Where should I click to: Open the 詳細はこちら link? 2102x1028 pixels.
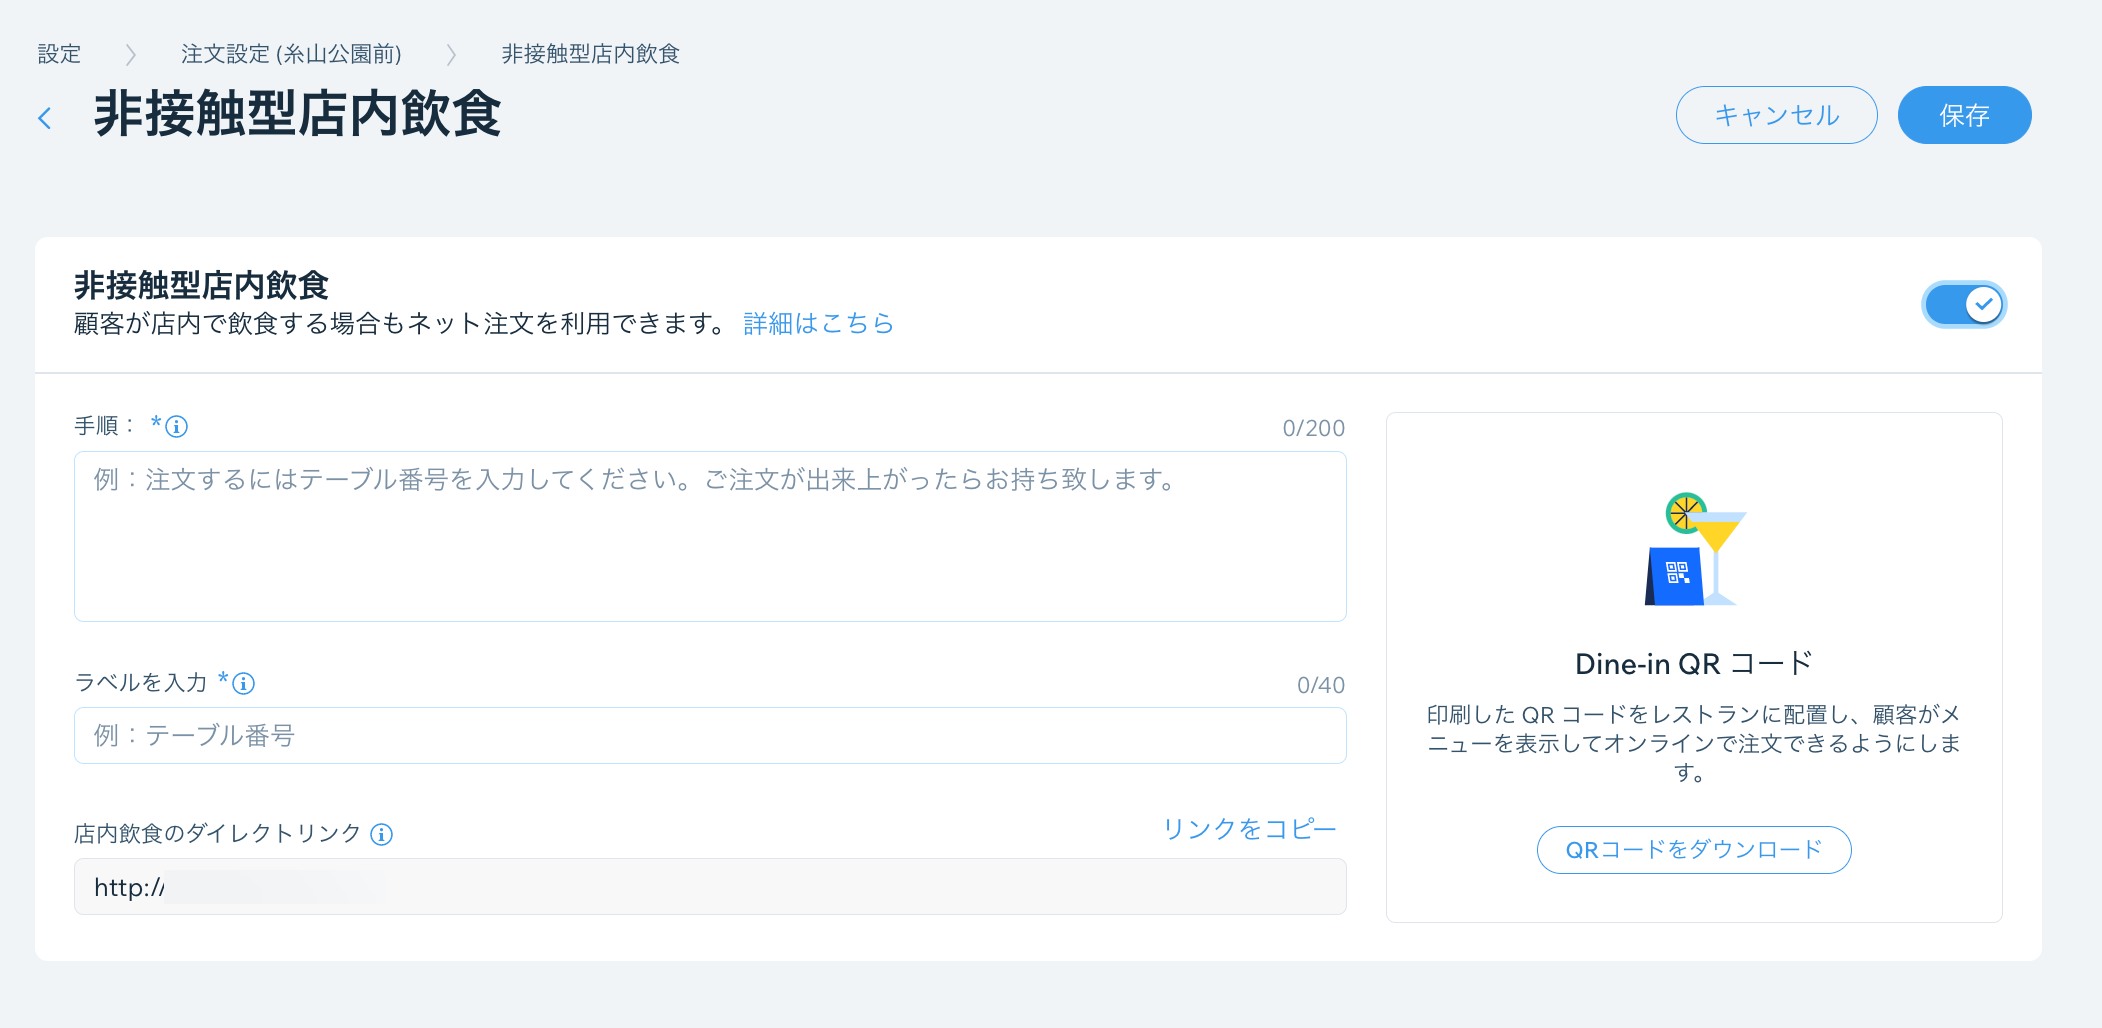point(818,324)
